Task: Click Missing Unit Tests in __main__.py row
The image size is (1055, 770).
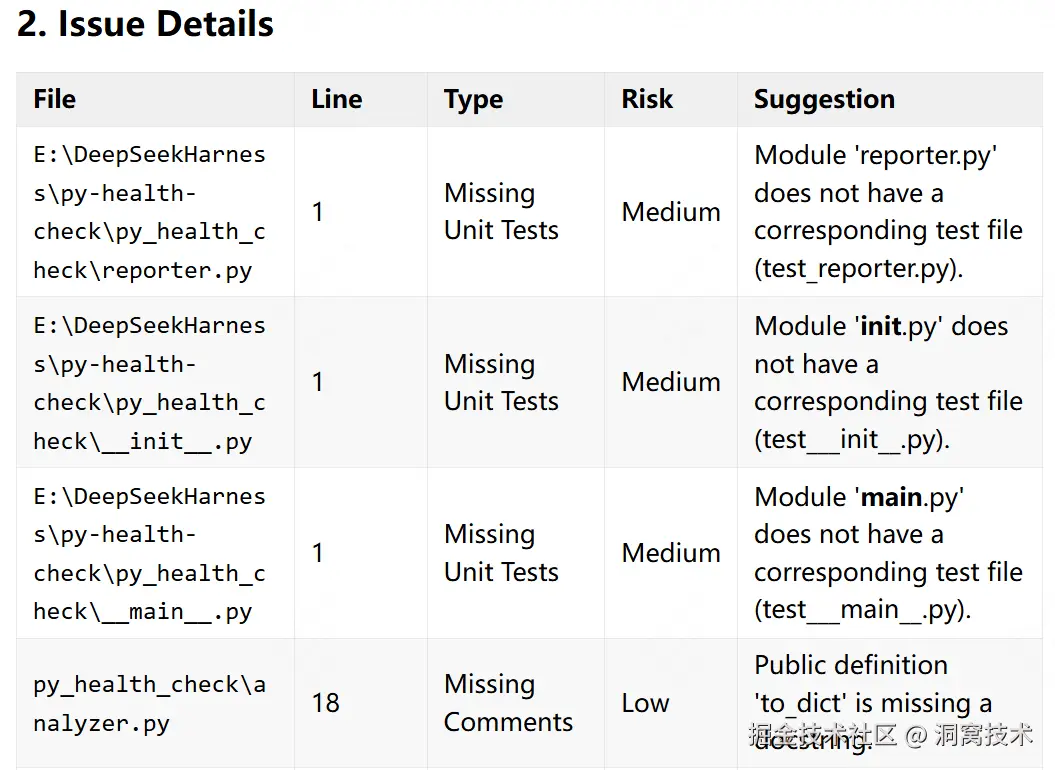Action: (501, 553)
